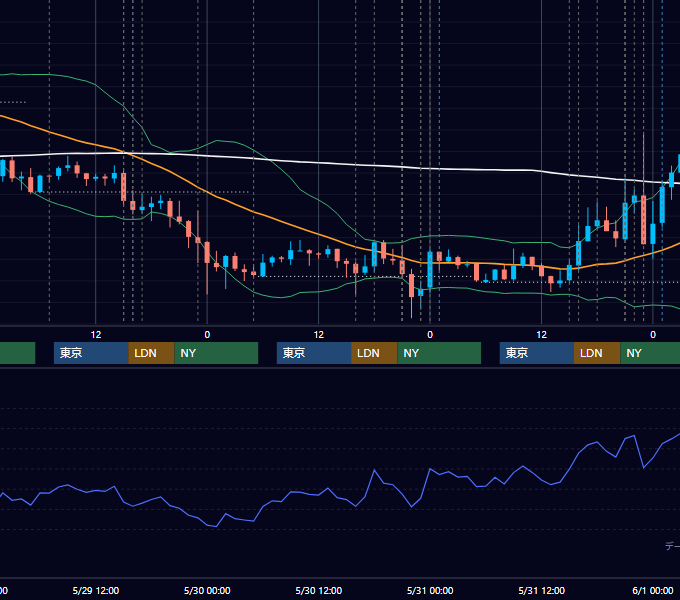Screen dimensions: 680x600
Task: Select the 東京 session bar before 5/30 12:00
Action: (314, 353)
